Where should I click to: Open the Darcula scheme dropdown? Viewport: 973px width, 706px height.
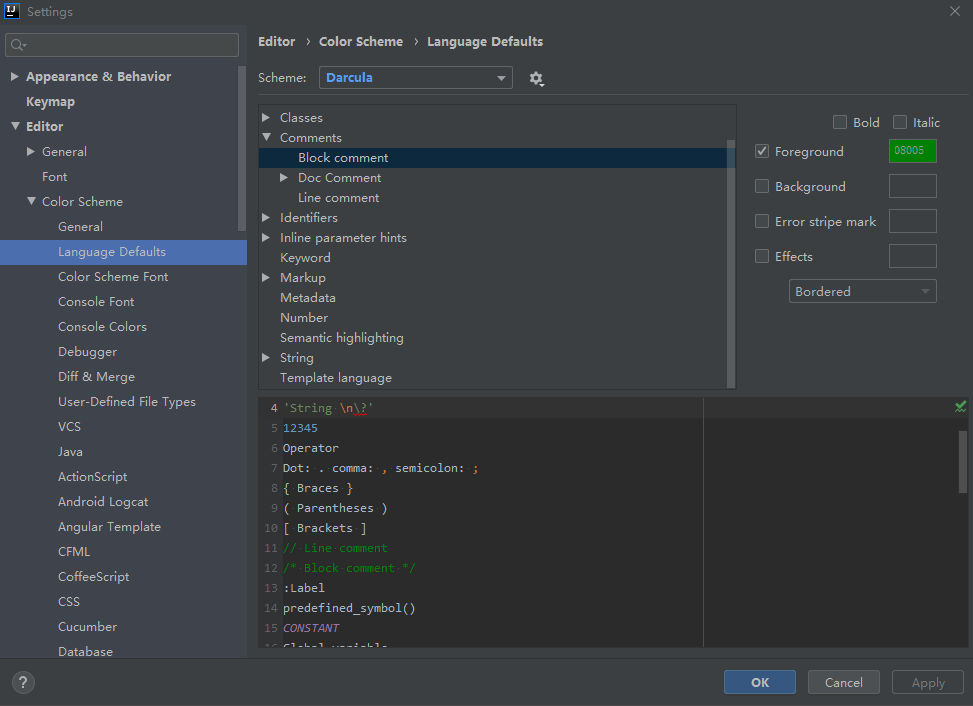(415, 78)
